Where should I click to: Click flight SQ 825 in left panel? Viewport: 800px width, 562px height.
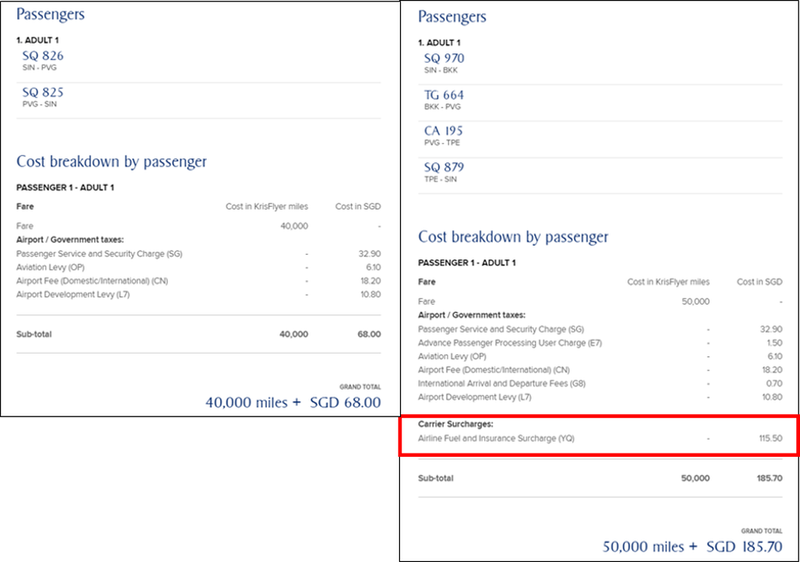tap(43, 92)
